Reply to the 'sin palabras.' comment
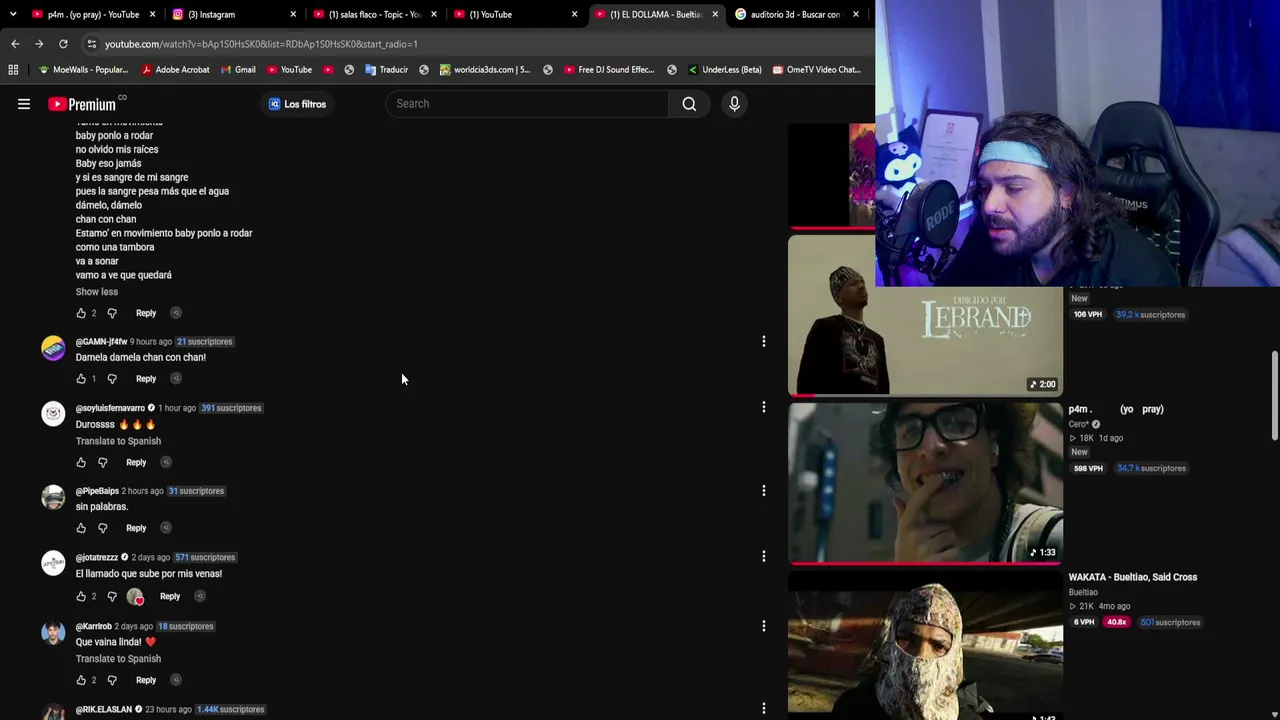1280x720 pixels. point(136,528)
